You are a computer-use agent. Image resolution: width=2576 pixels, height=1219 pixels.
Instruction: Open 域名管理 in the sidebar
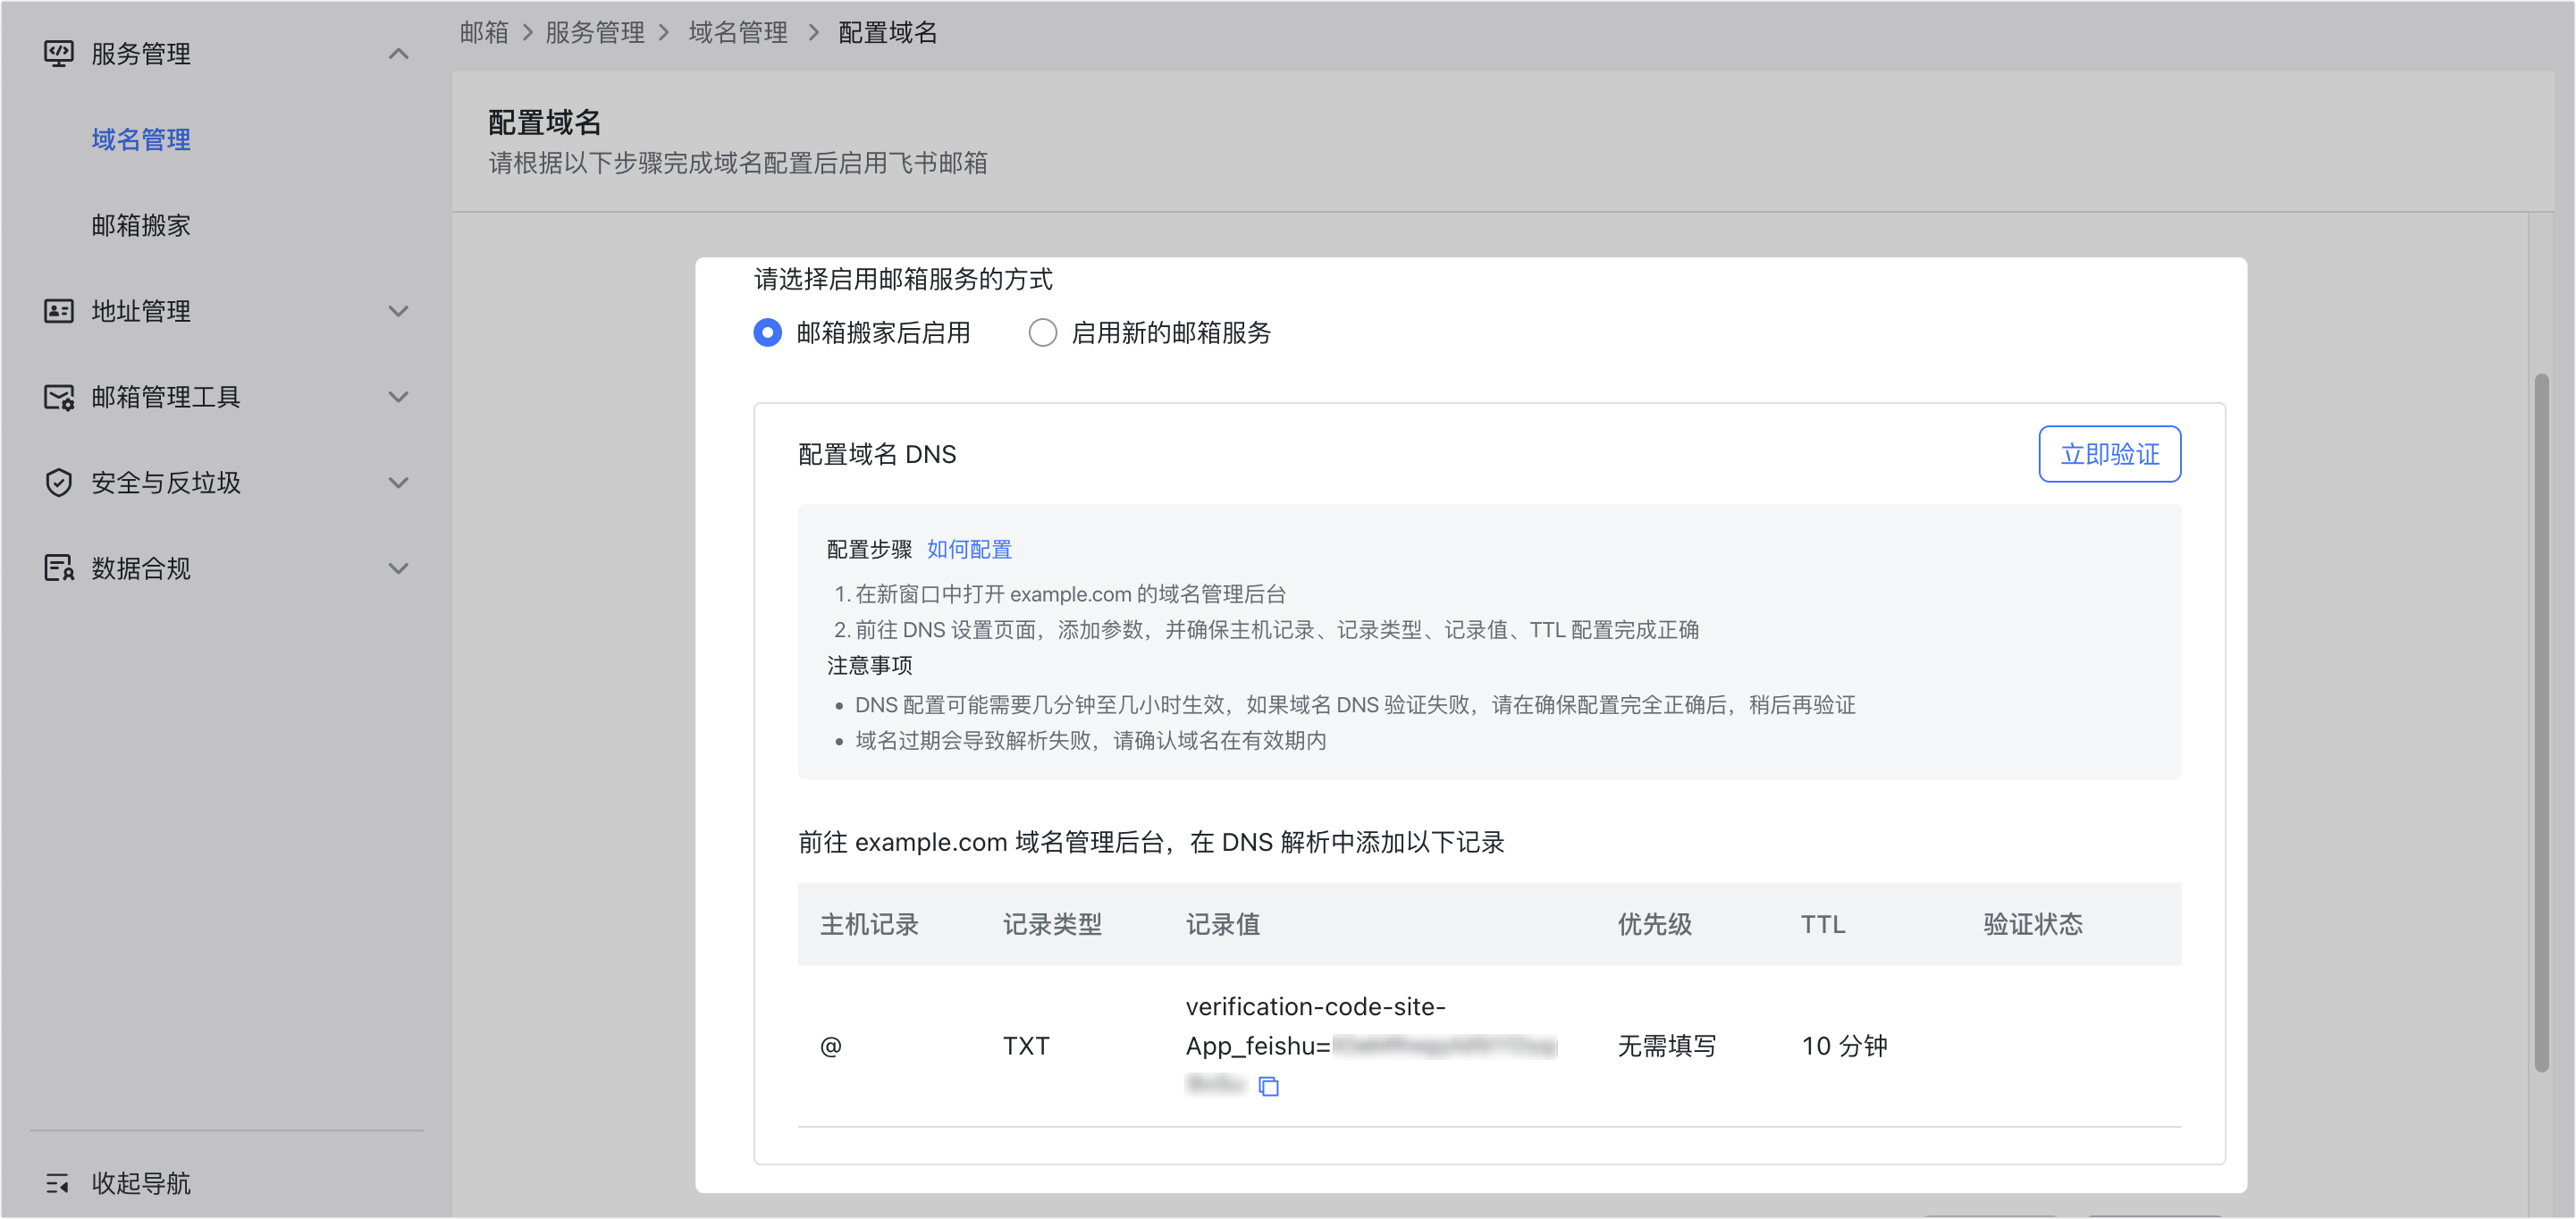tap(141, 139)
